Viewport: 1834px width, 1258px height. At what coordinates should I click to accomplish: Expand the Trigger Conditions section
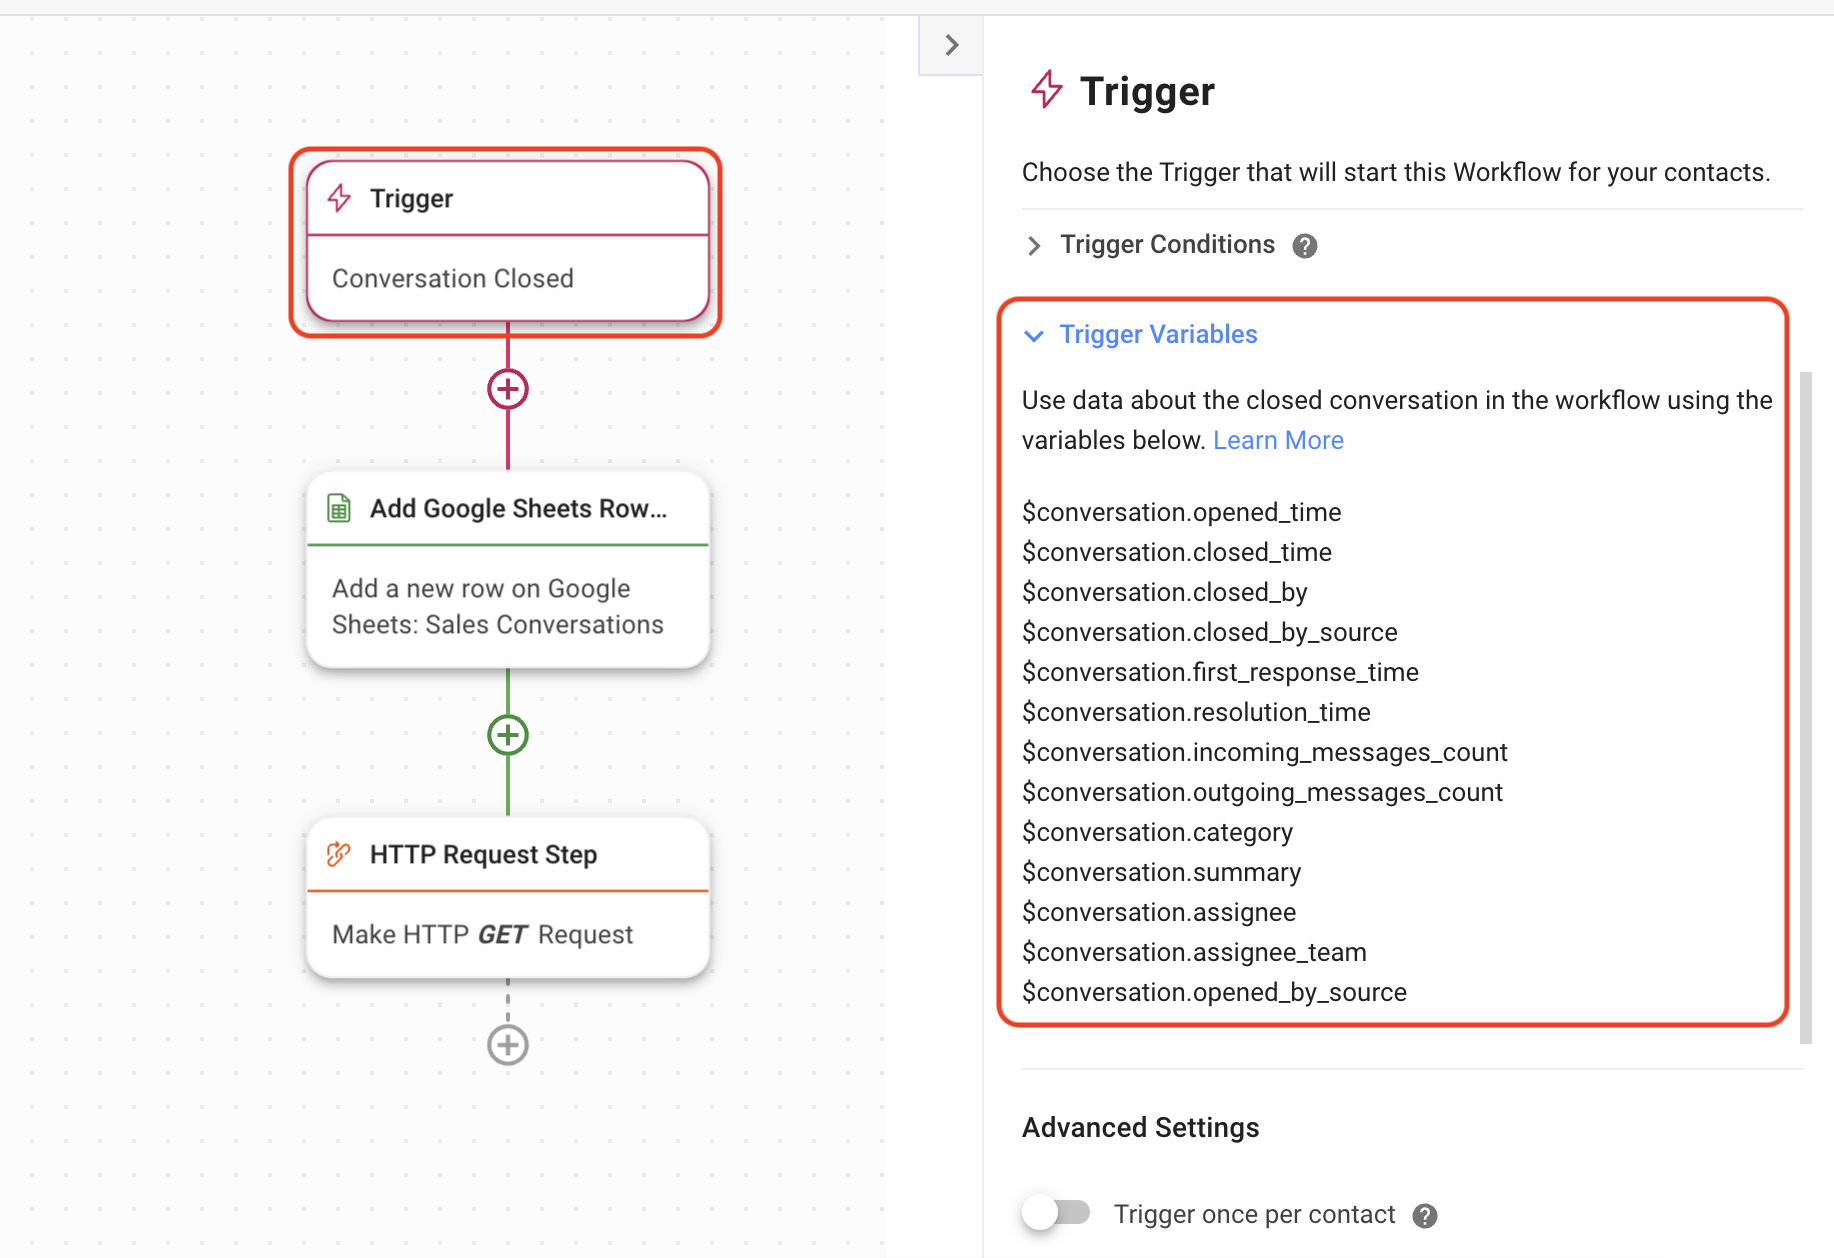[1035, 246]
